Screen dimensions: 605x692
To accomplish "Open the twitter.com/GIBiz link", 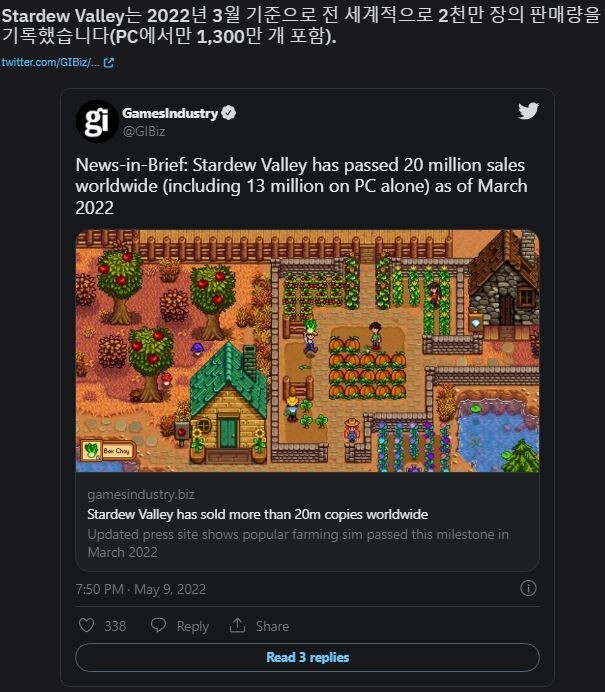I will click(50, 62).
